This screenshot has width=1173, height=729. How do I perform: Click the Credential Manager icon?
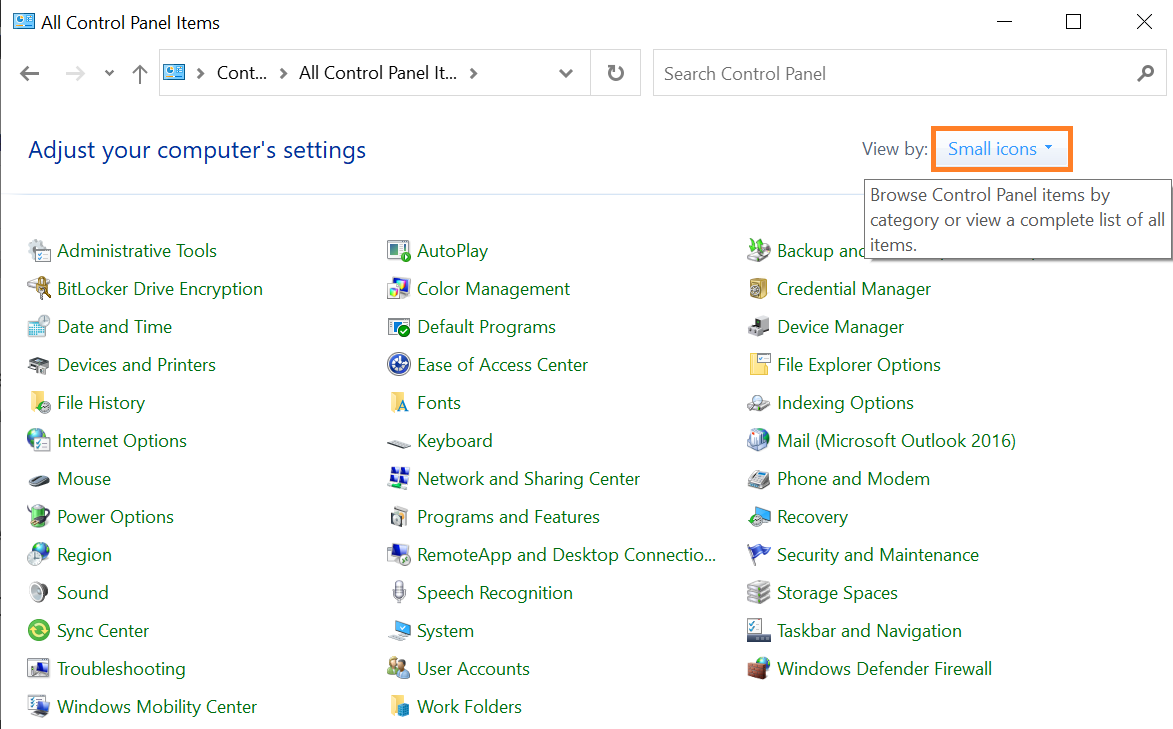point(759,289)
